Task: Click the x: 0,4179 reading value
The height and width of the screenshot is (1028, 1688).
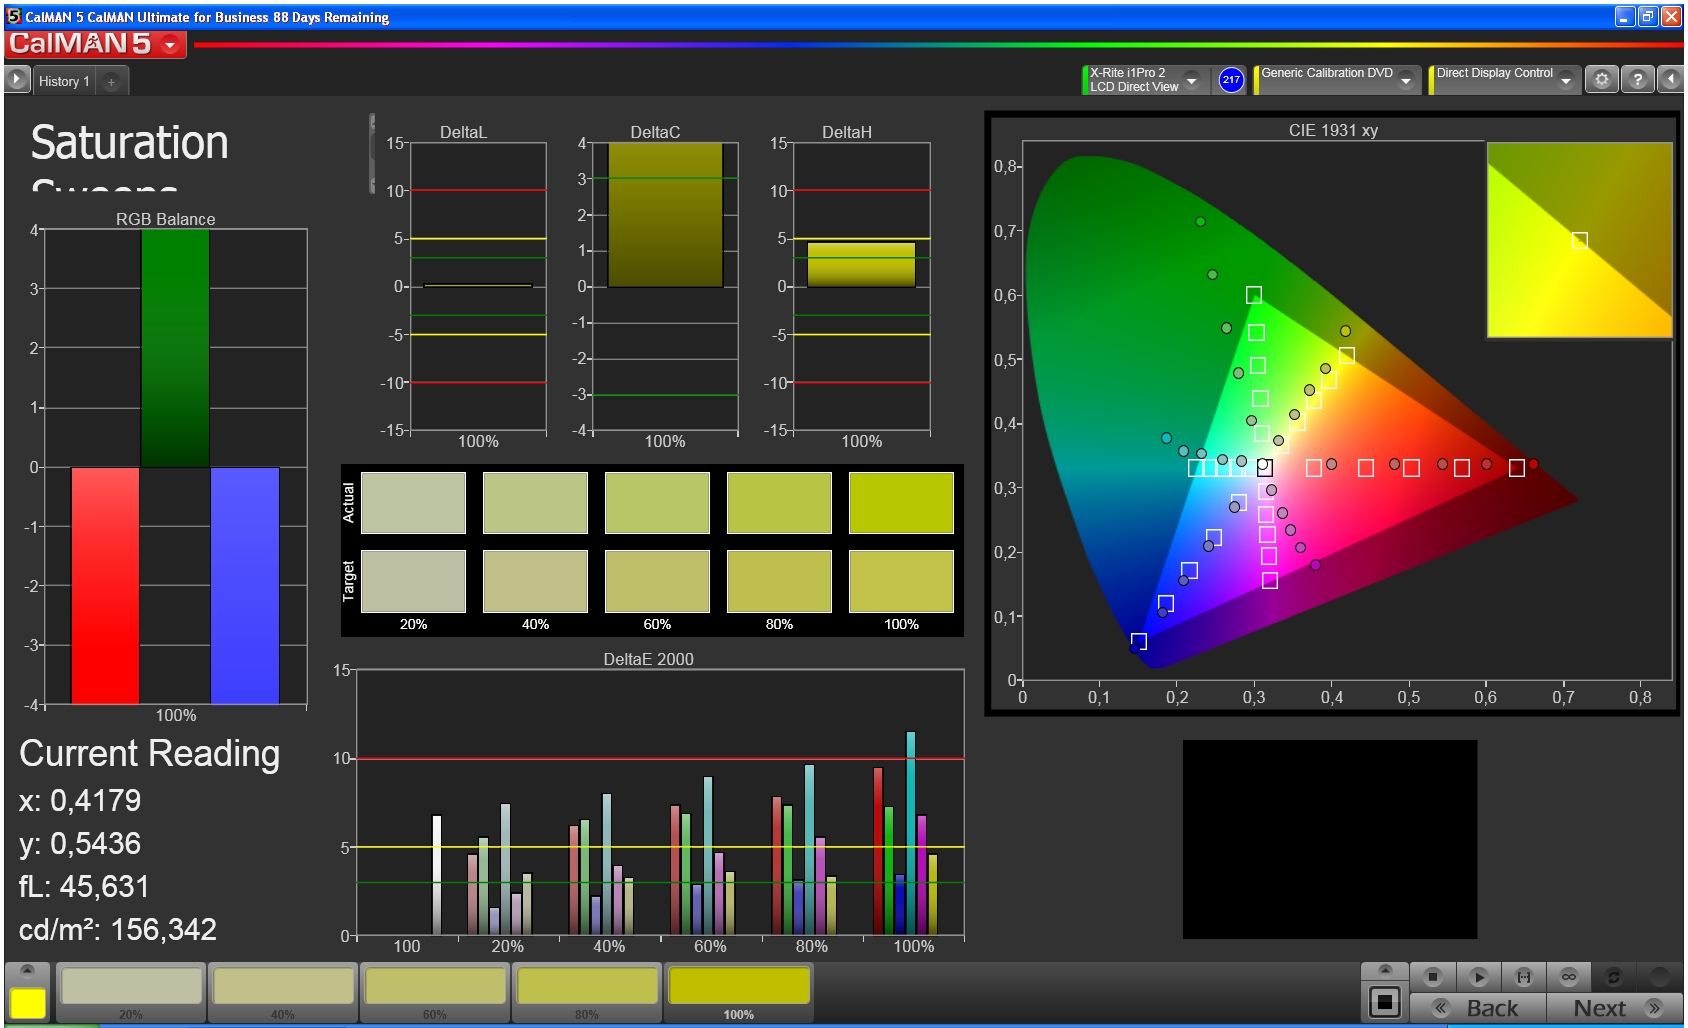Action: [80, 800]
